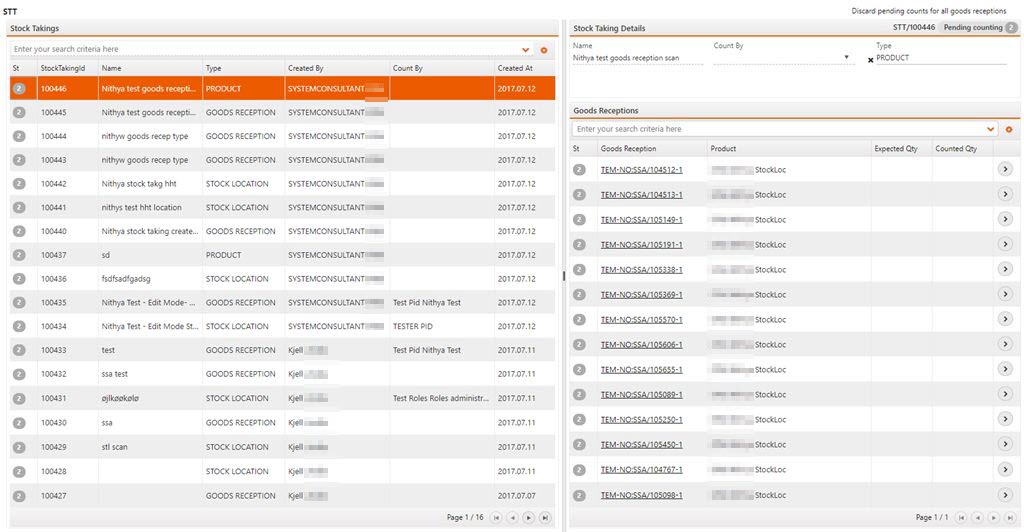This screenshot has height=532, width=1024.
Task: Sort goods receptions by Product column
Action: coord(723,149)
